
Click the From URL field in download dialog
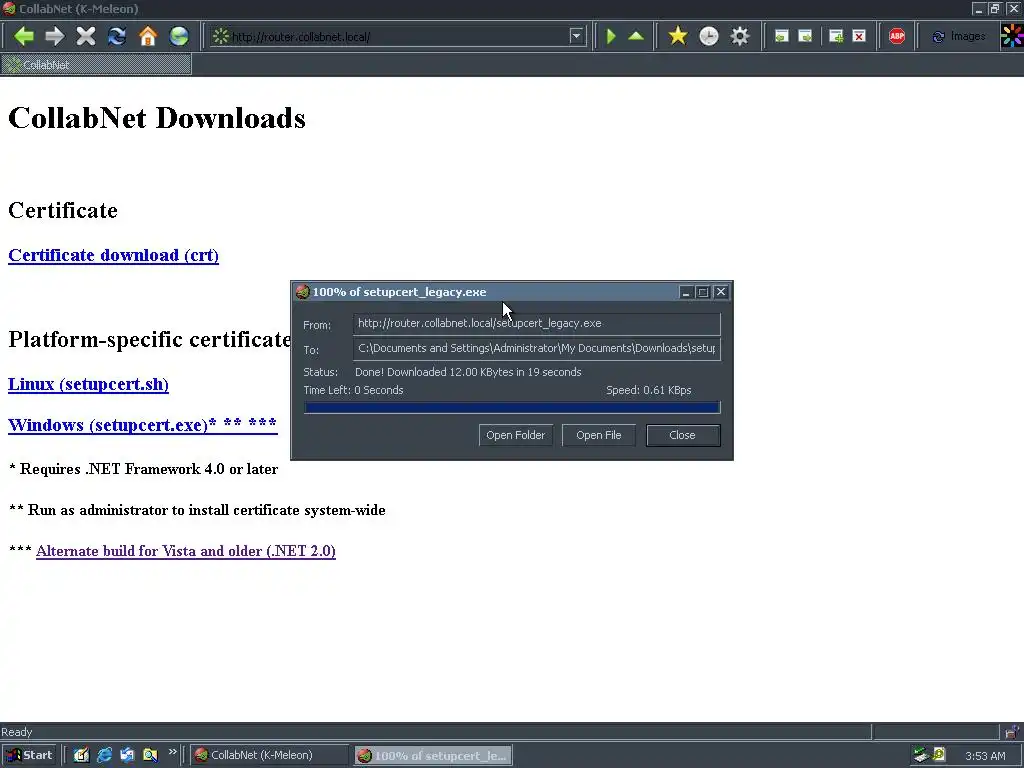click(537, 323)
